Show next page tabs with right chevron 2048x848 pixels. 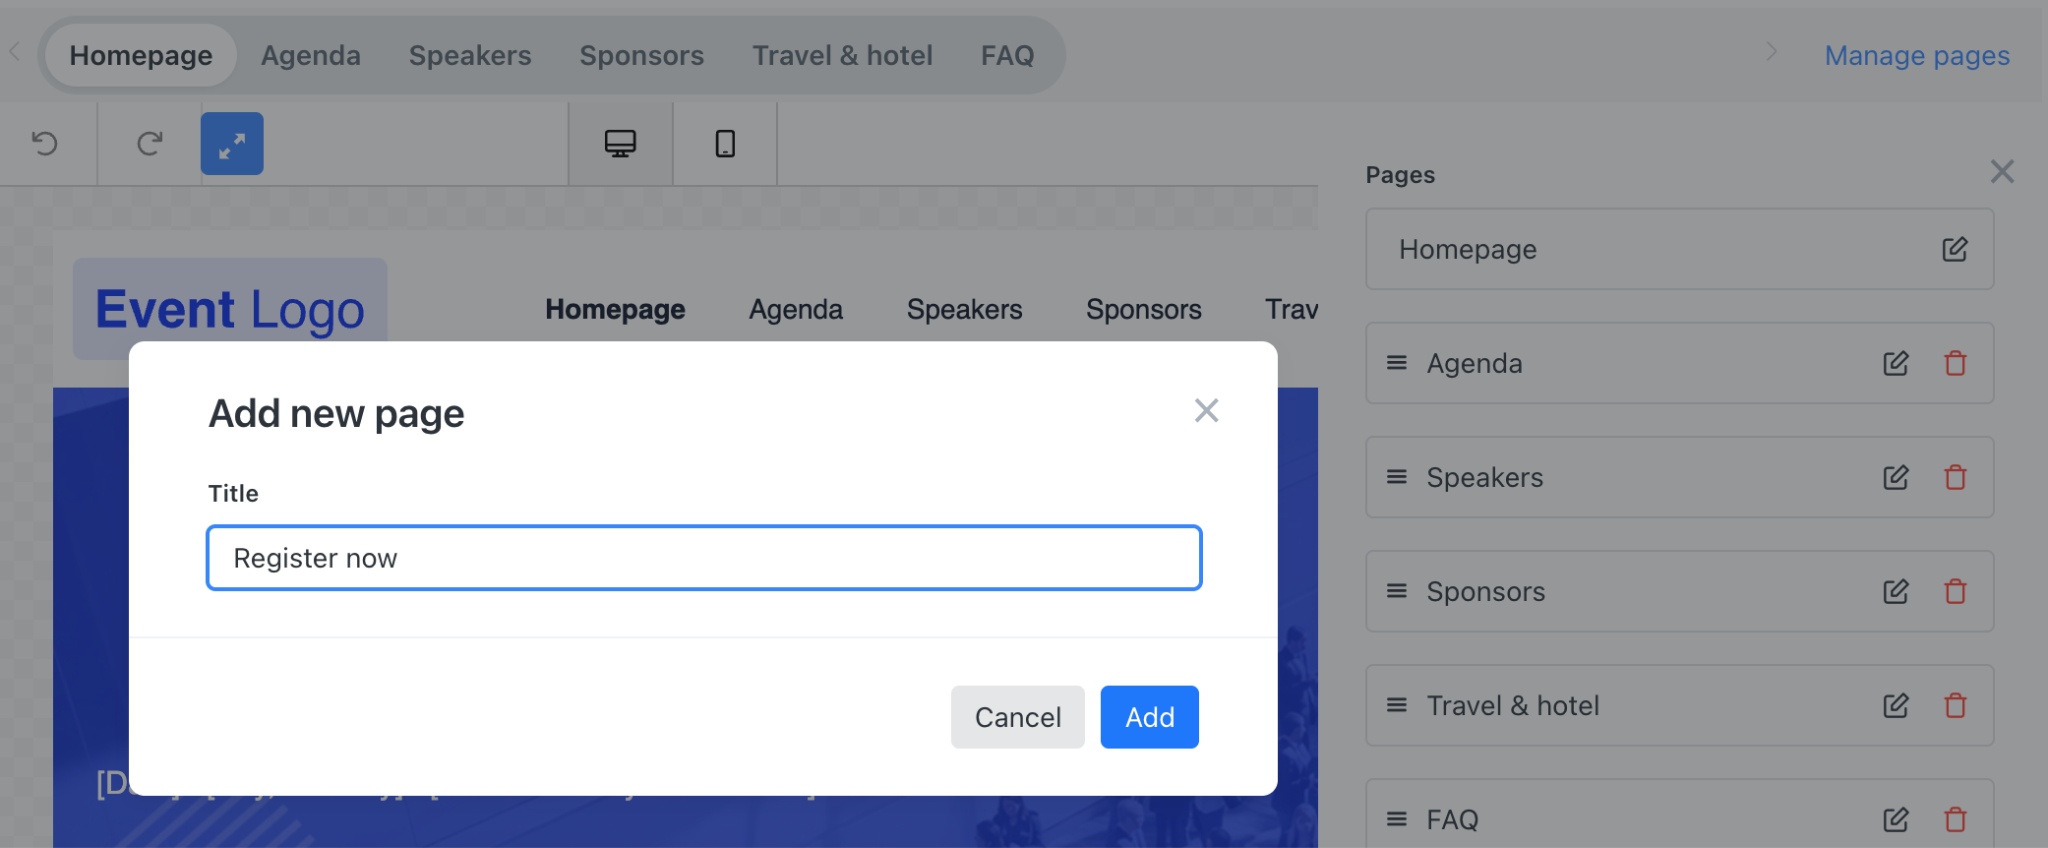point(1771,51)
